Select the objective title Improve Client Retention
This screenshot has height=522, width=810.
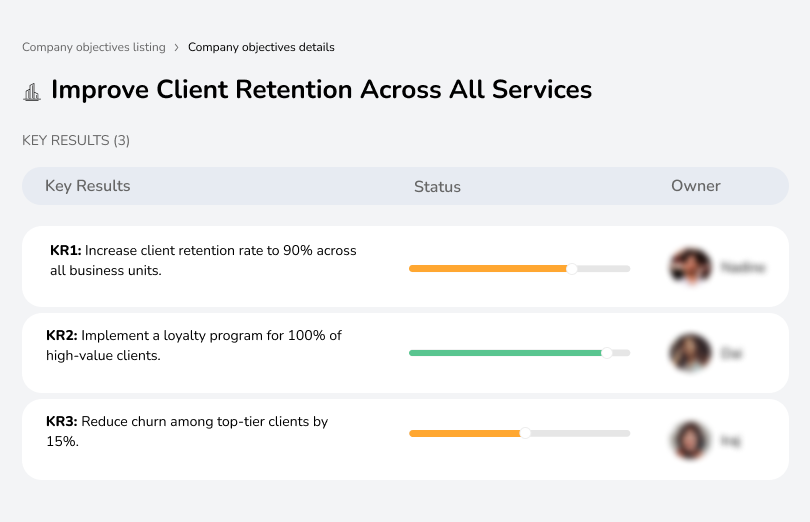click(x=321, y=89)
